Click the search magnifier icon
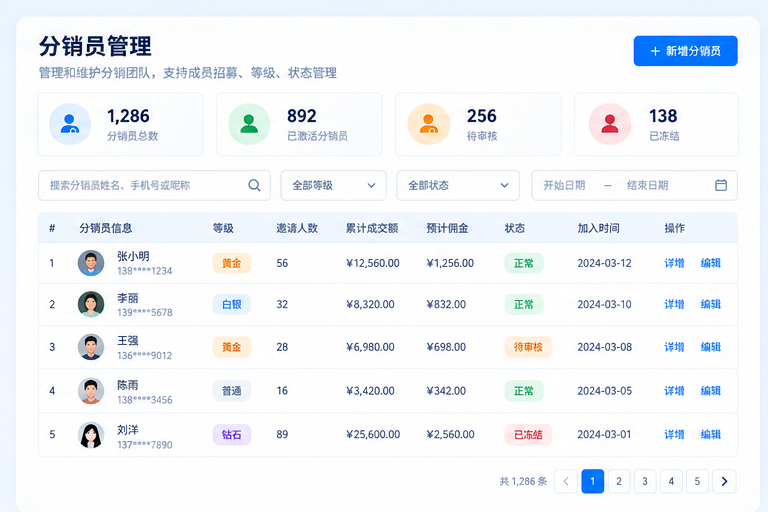 [x=254, y=185]
